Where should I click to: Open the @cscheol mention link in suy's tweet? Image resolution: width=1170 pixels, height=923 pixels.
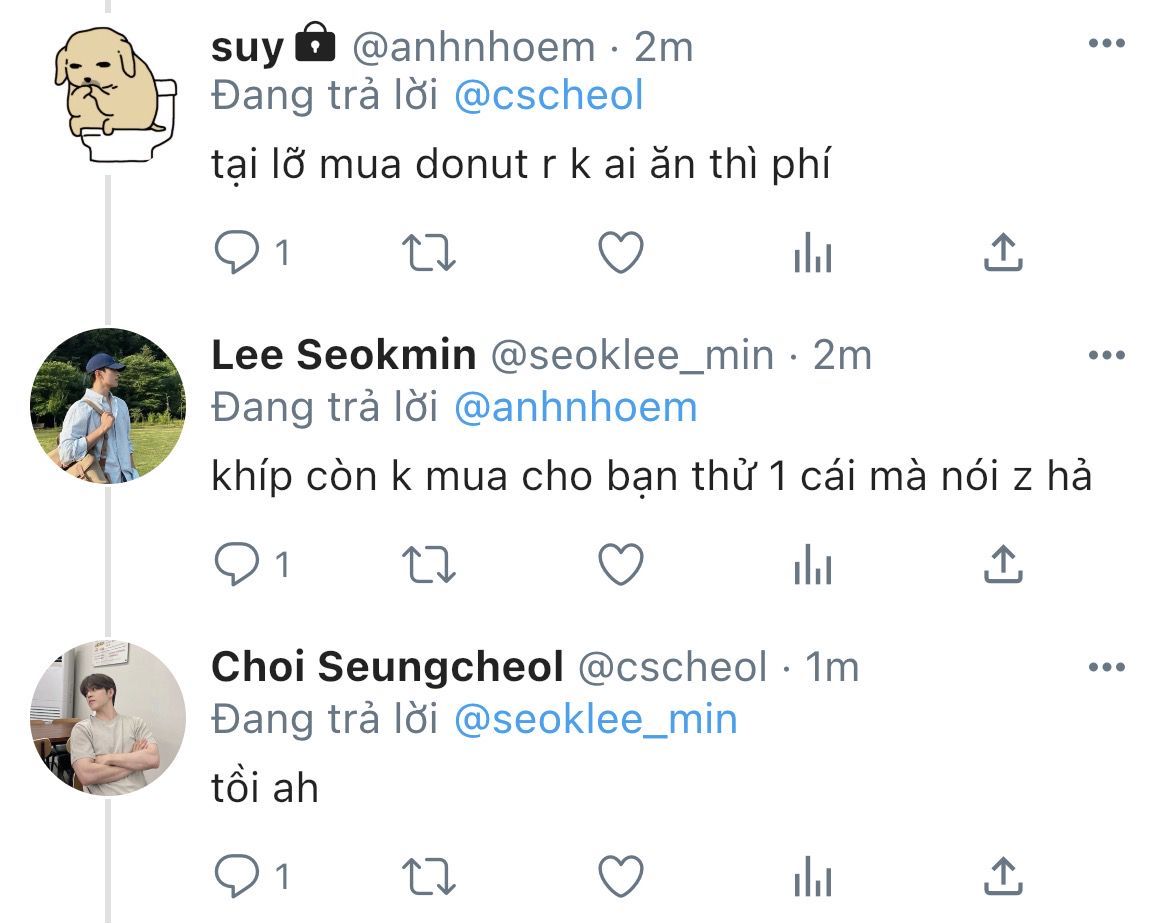pyautogui.click(x=548, y=97)
